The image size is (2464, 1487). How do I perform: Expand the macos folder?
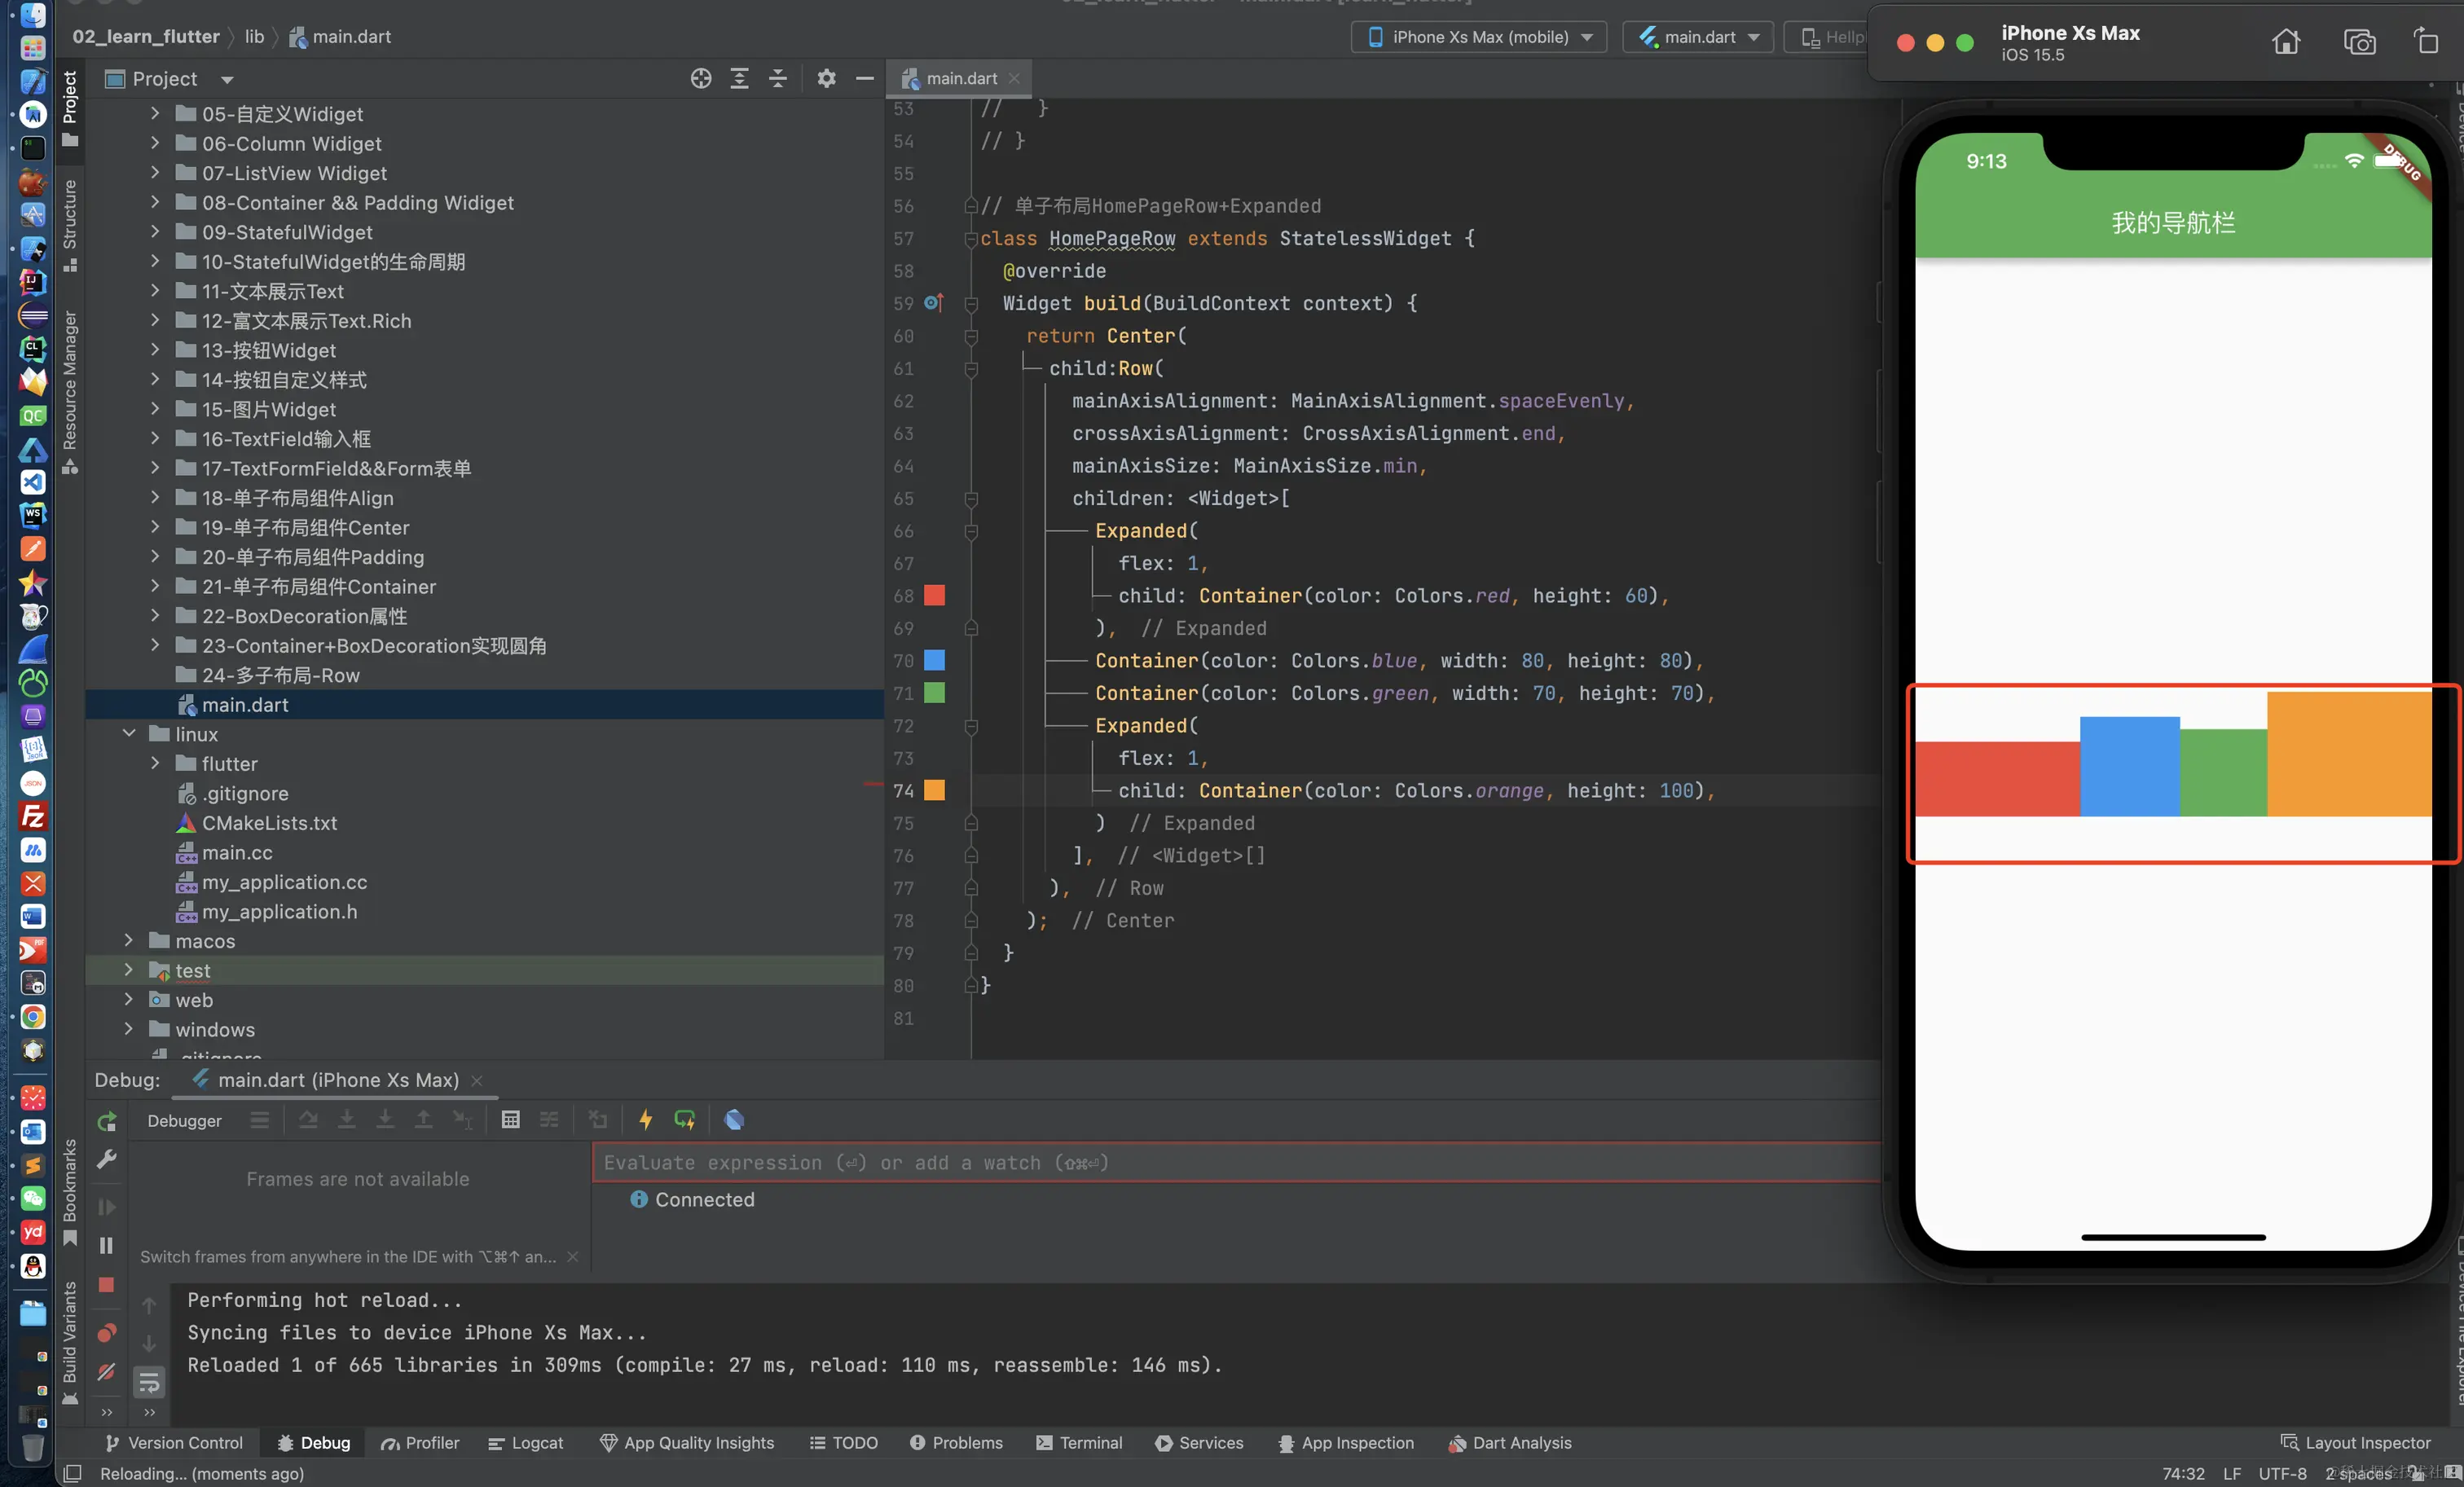tap(129, 940)
